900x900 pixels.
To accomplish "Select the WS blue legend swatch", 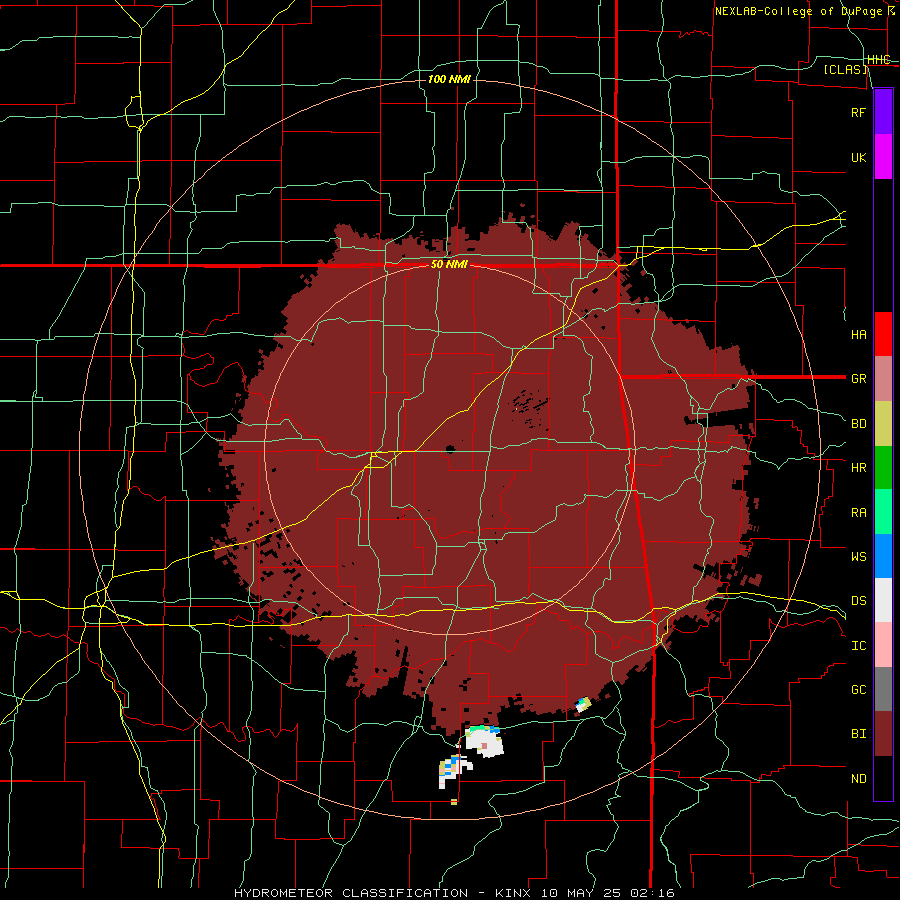I will pyautogui.click(x=883, y=556).
